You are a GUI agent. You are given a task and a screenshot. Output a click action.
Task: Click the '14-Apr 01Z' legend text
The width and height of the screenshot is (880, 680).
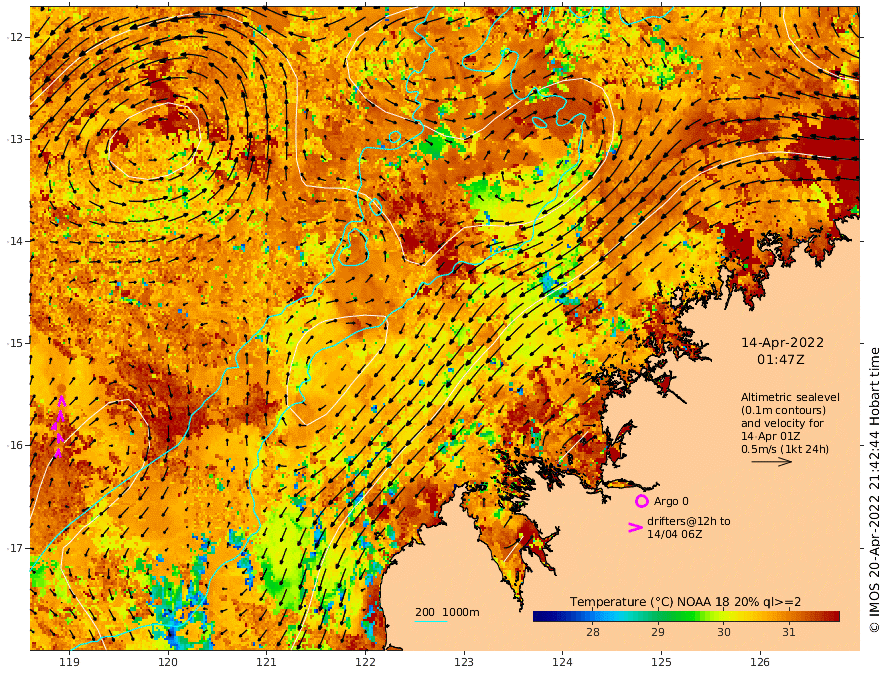click(771, 436)
